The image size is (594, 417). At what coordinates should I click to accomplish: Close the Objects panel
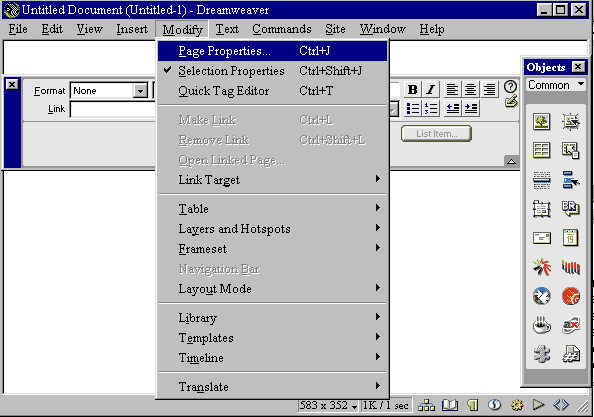click(x=578, y=67)
